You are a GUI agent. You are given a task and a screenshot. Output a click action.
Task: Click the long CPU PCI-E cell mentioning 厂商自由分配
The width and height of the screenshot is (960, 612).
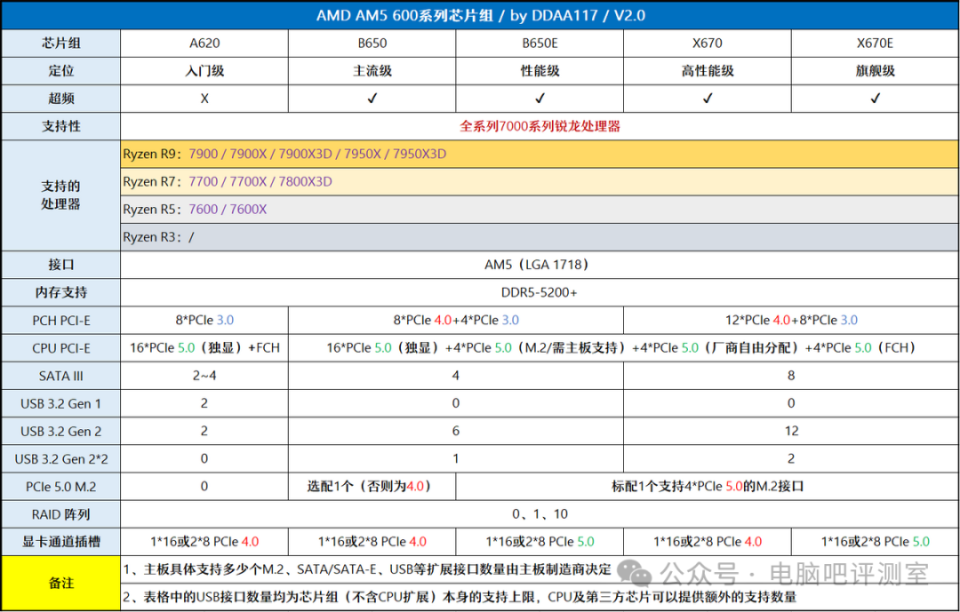point(623,348)
